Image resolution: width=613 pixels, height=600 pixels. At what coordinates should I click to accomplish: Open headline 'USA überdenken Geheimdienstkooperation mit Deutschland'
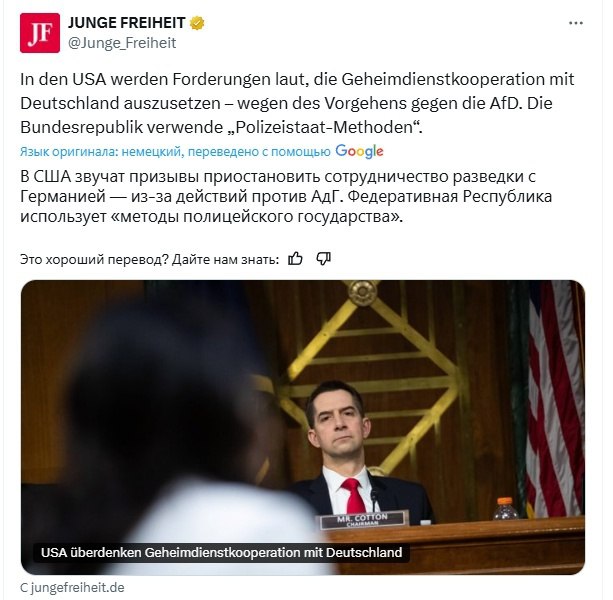(x=221, y=553)
